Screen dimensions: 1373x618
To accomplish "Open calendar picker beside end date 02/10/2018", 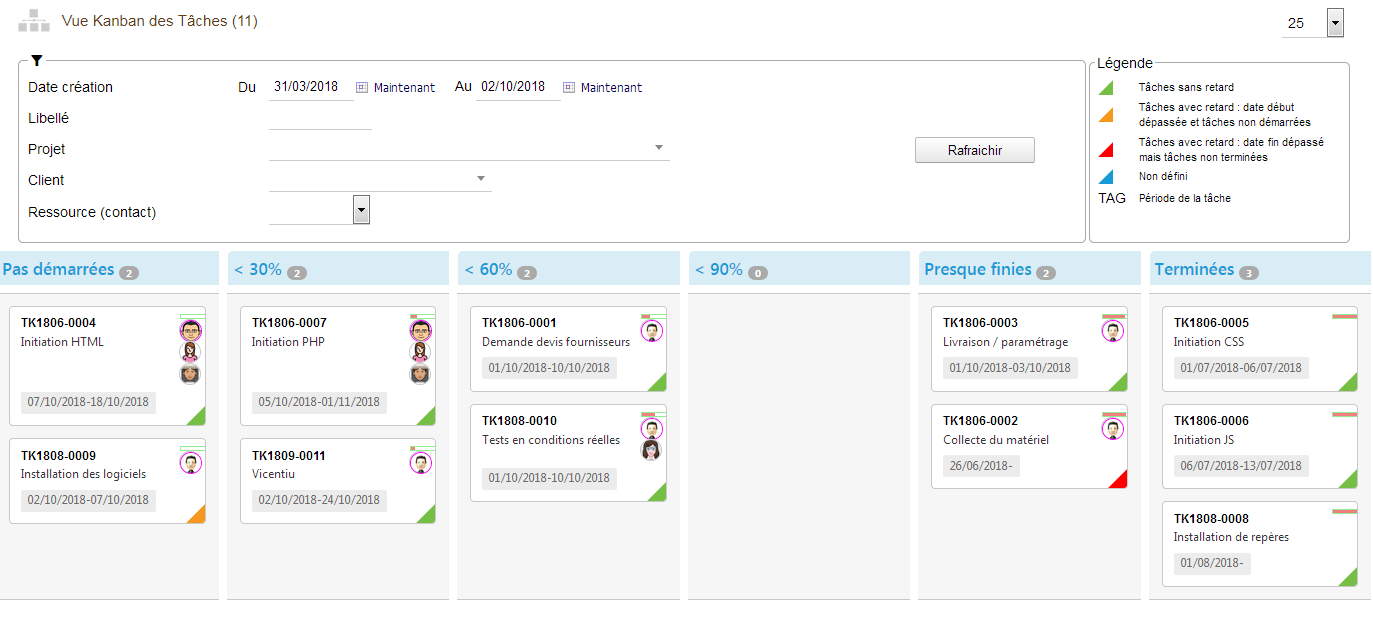I will [569, 87].
